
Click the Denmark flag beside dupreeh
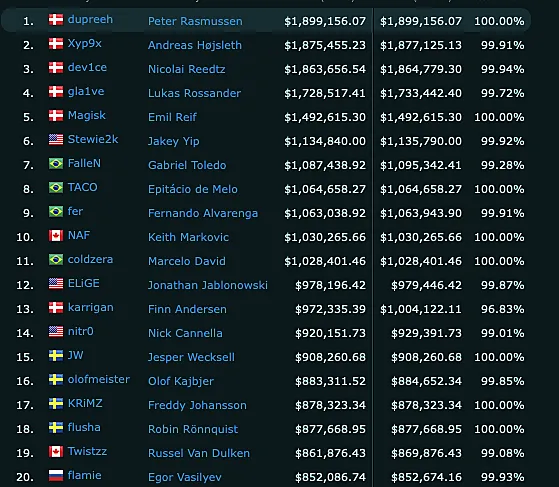[x=56, y=20]
